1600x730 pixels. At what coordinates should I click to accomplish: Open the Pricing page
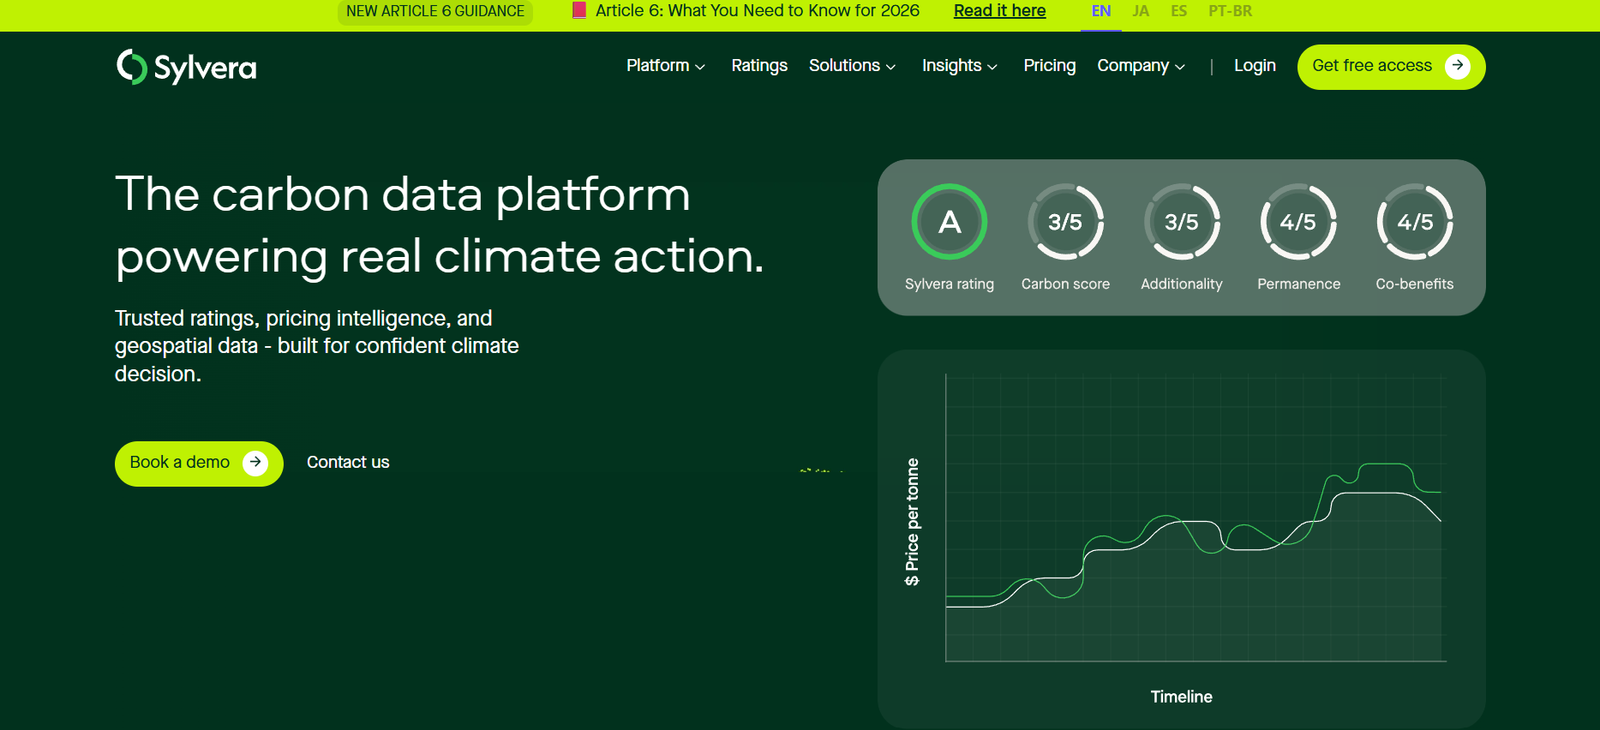[x=1049, y=66]
